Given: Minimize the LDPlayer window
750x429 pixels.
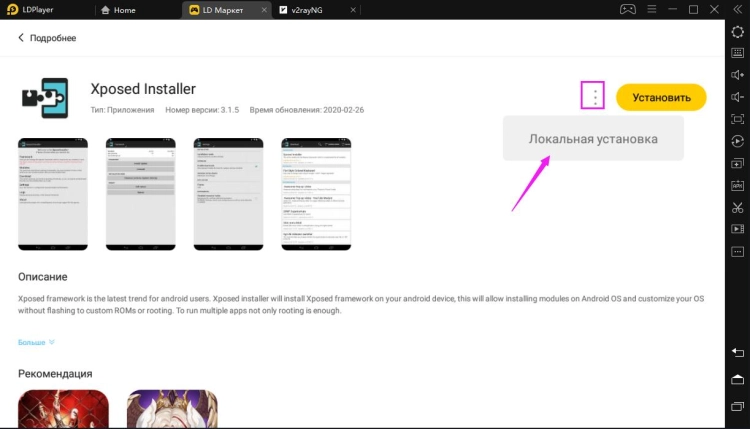Looking at the screenshot, I should click(673, 9).
